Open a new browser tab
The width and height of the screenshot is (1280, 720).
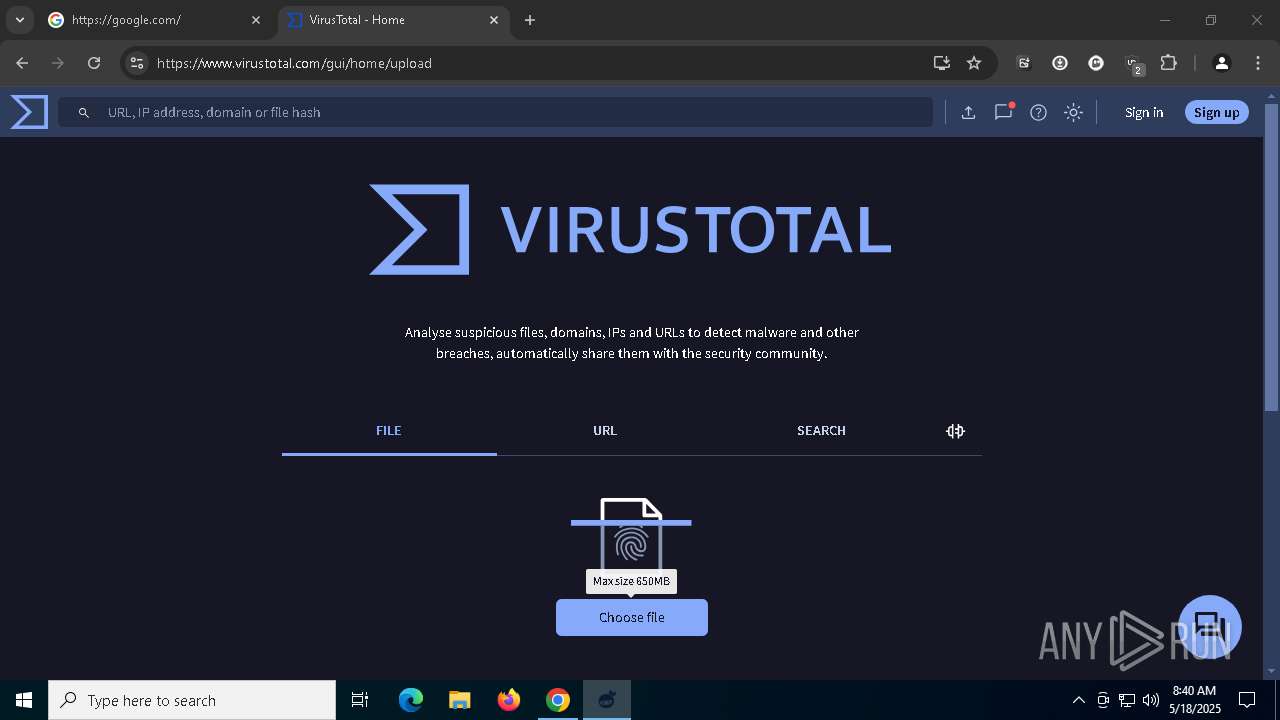coord(530,20)
